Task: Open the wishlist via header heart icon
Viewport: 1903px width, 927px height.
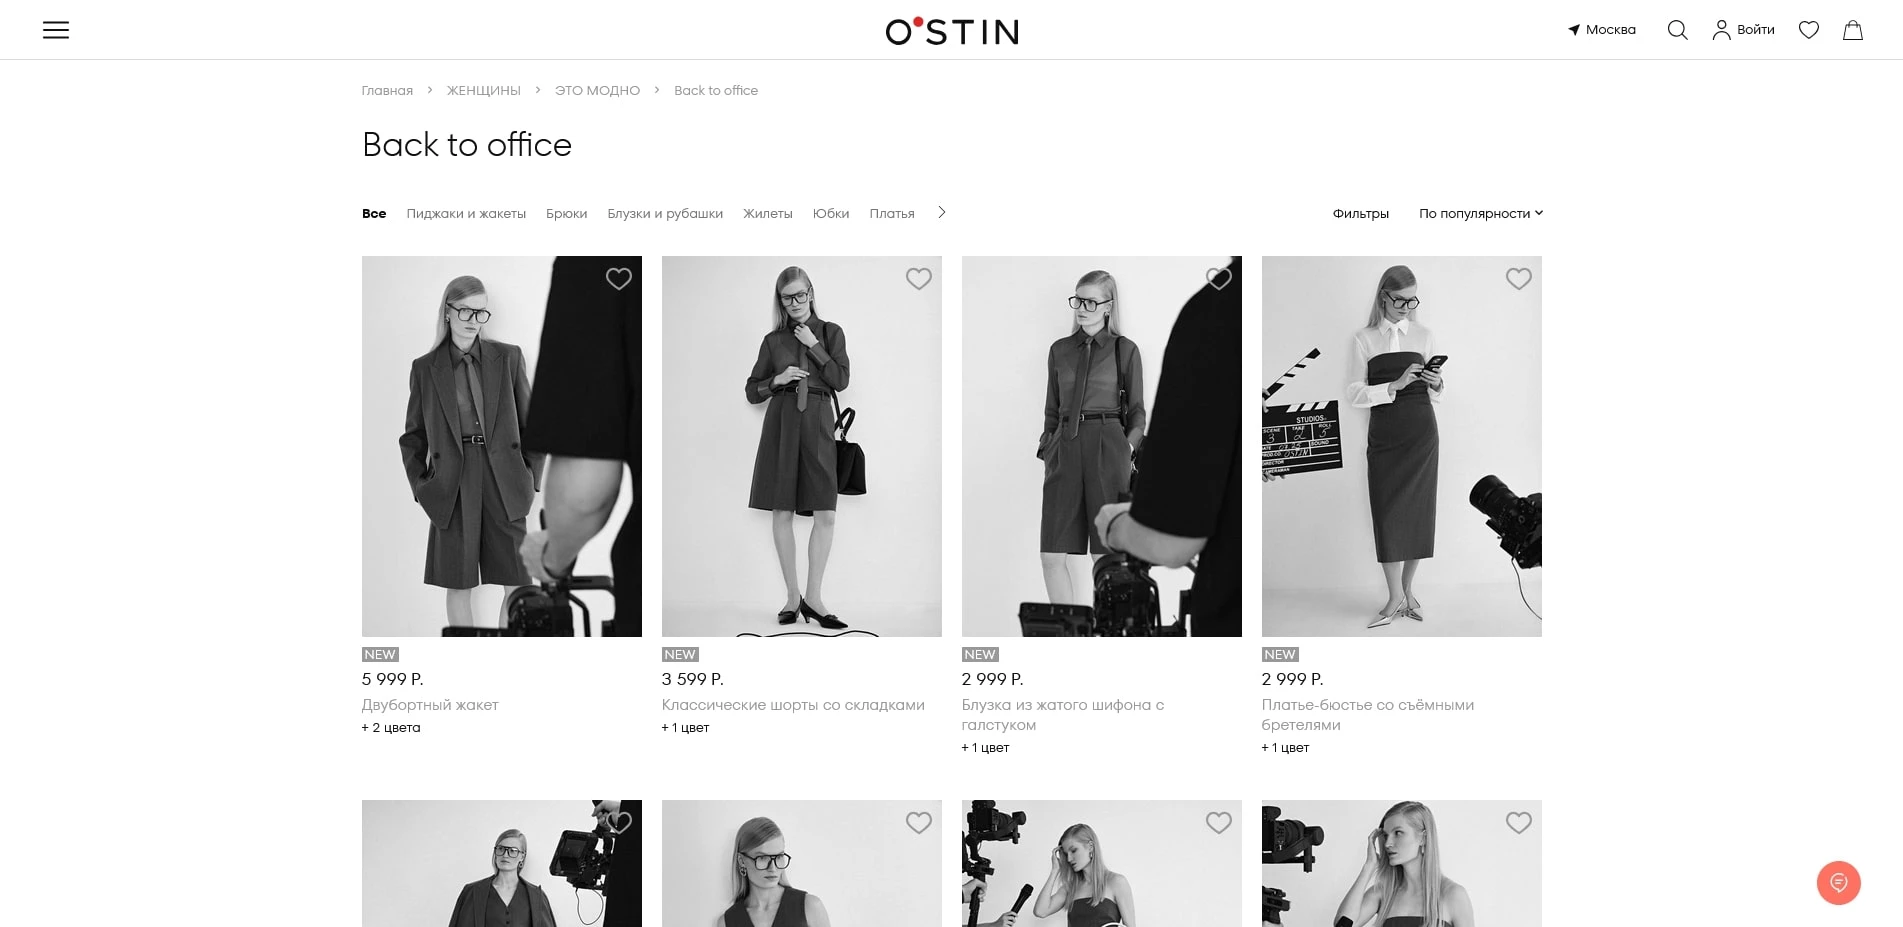Action: pos(1809,29)
